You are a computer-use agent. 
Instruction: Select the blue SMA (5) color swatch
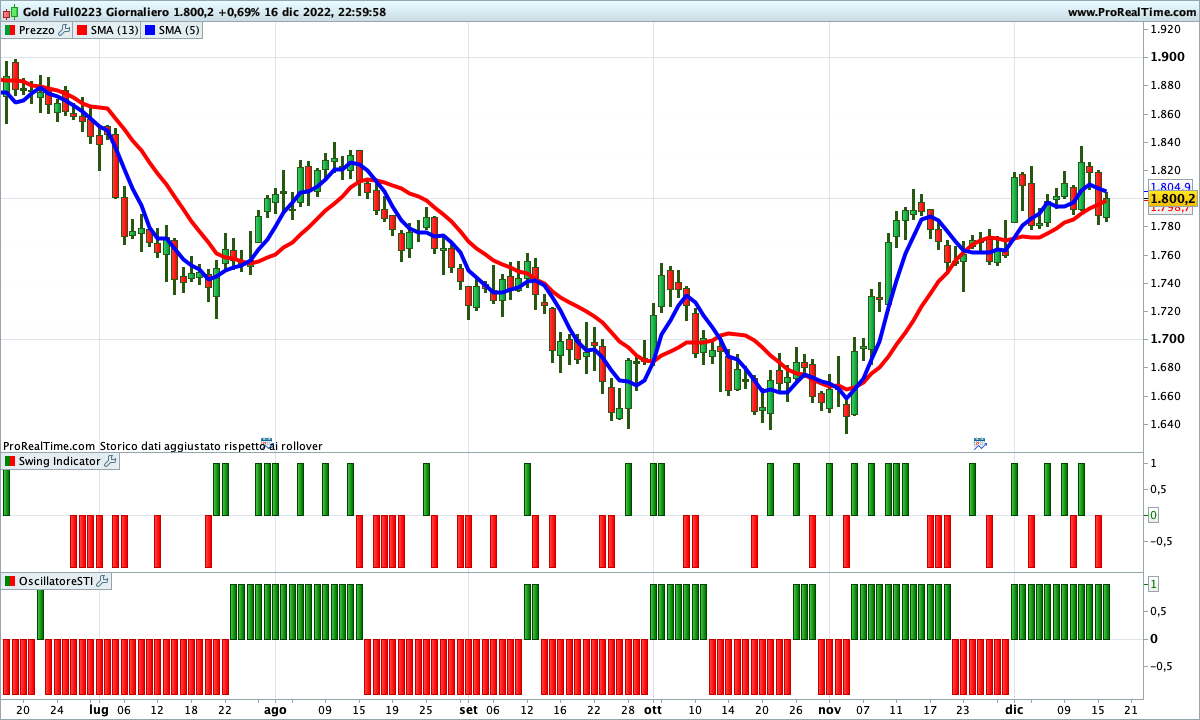151,30
